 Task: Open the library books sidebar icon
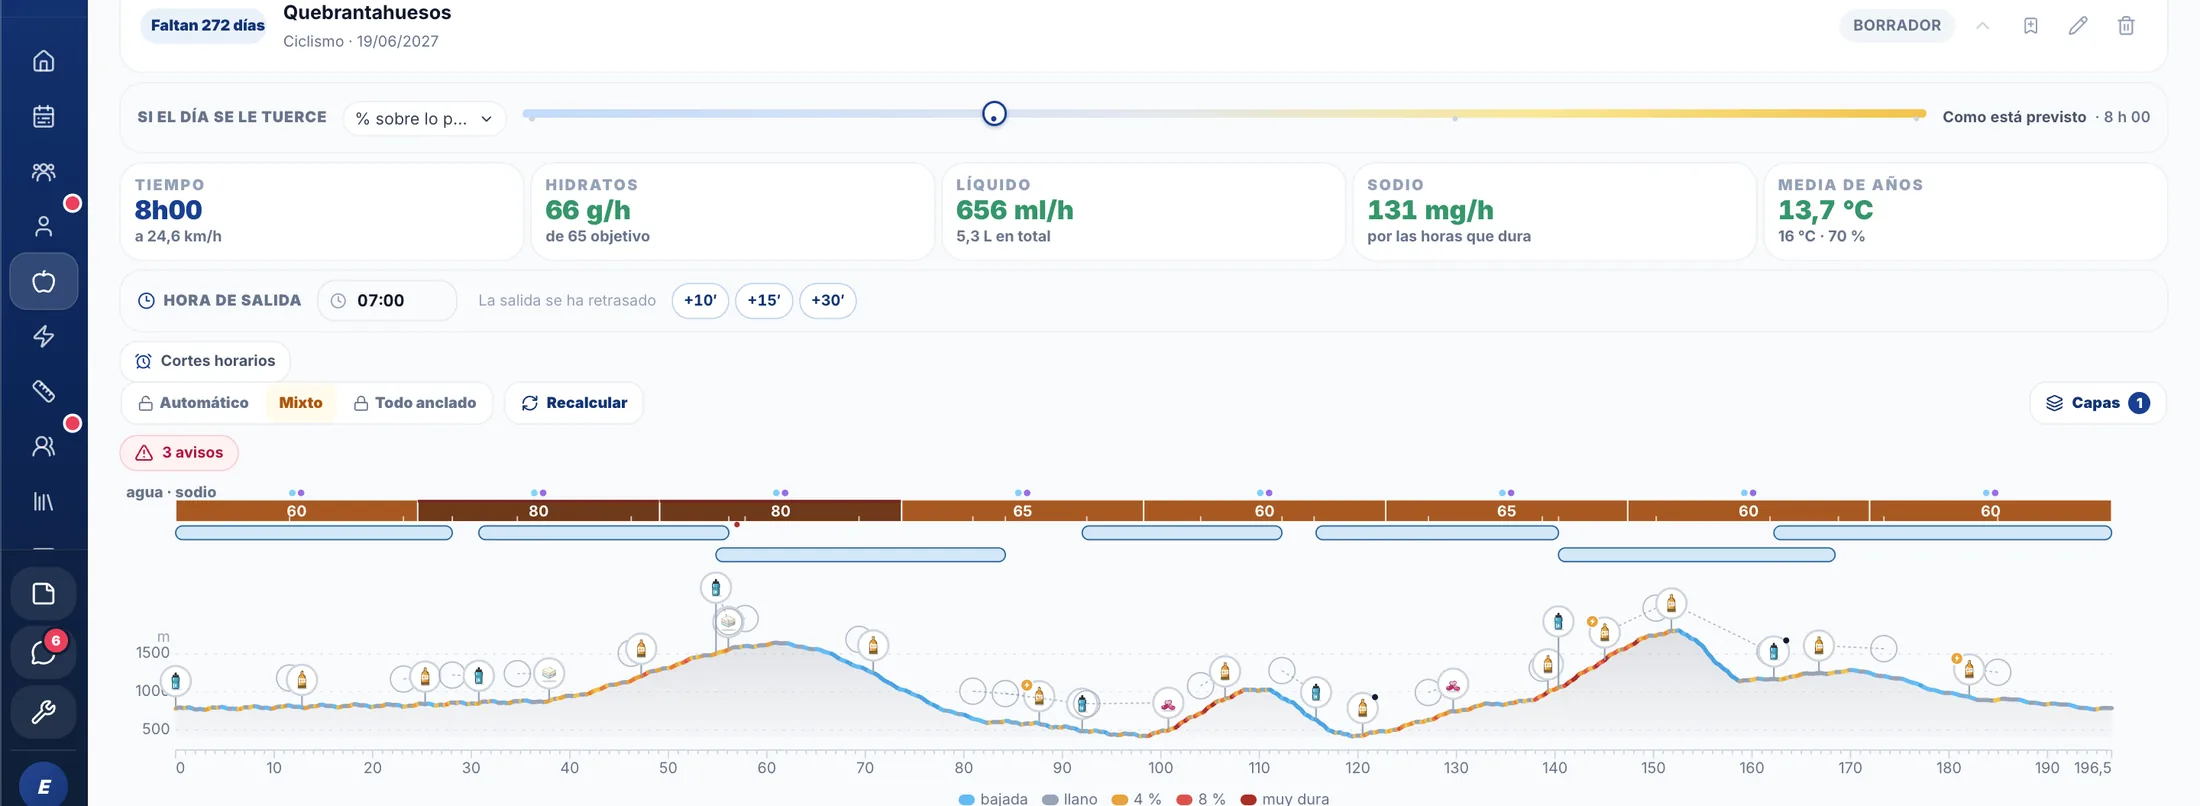pyautogui.click(x=44, y=502)
